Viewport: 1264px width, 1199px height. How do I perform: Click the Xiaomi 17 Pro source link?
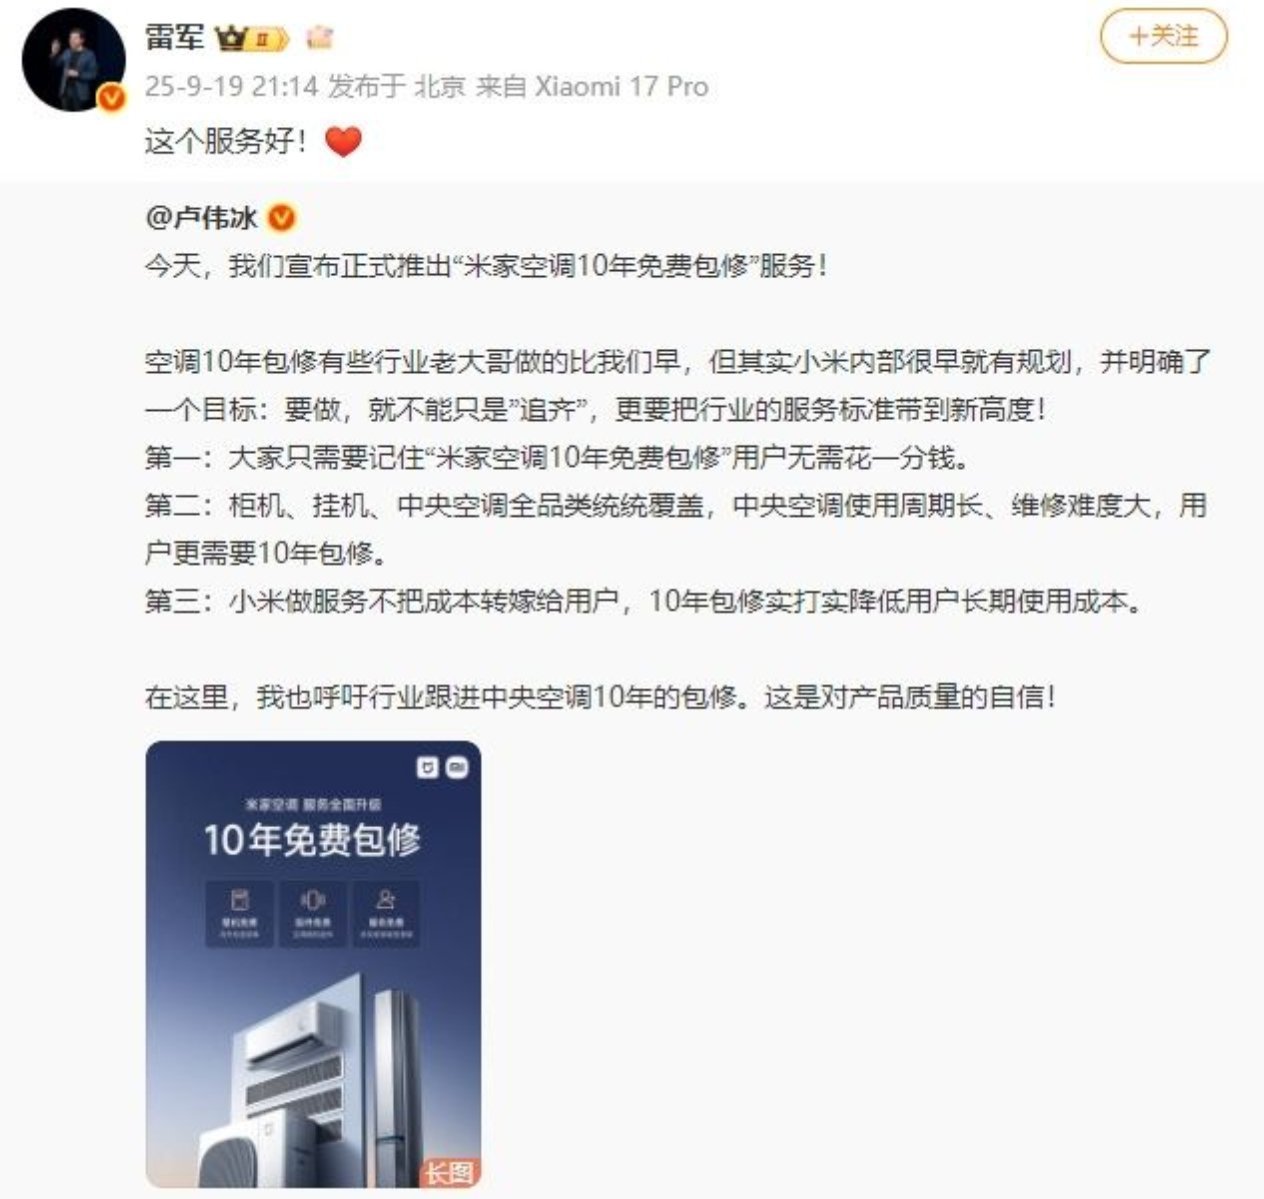621,87
